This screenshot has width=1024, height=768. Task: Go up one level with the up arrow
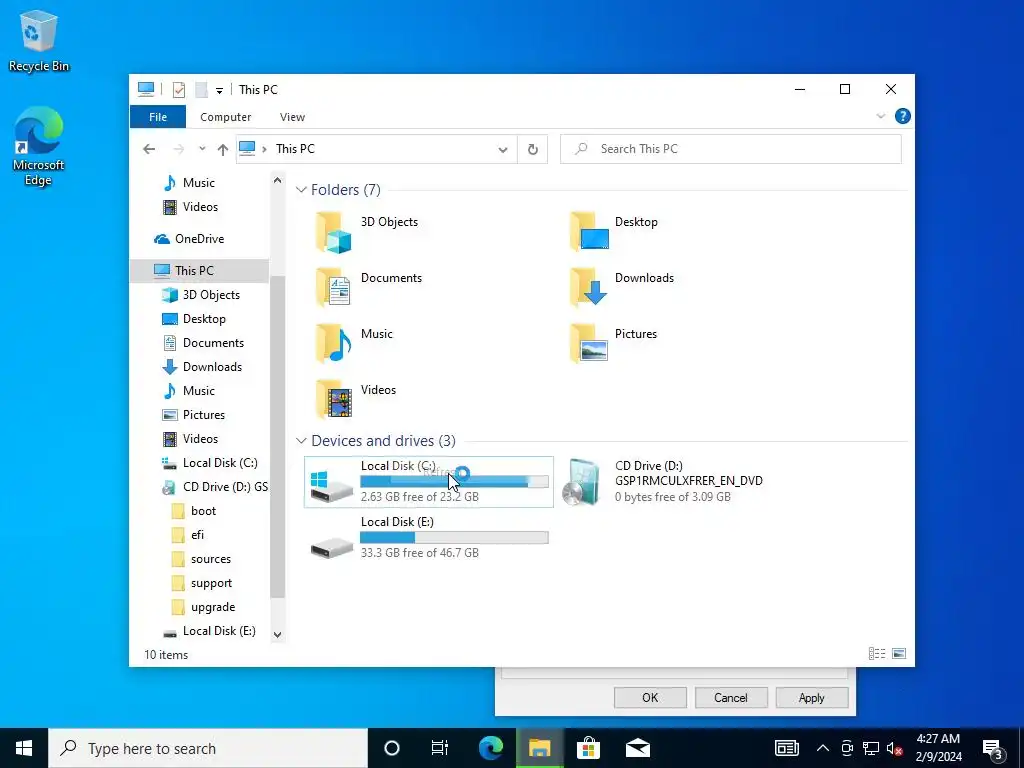click(x=223, y=150)
